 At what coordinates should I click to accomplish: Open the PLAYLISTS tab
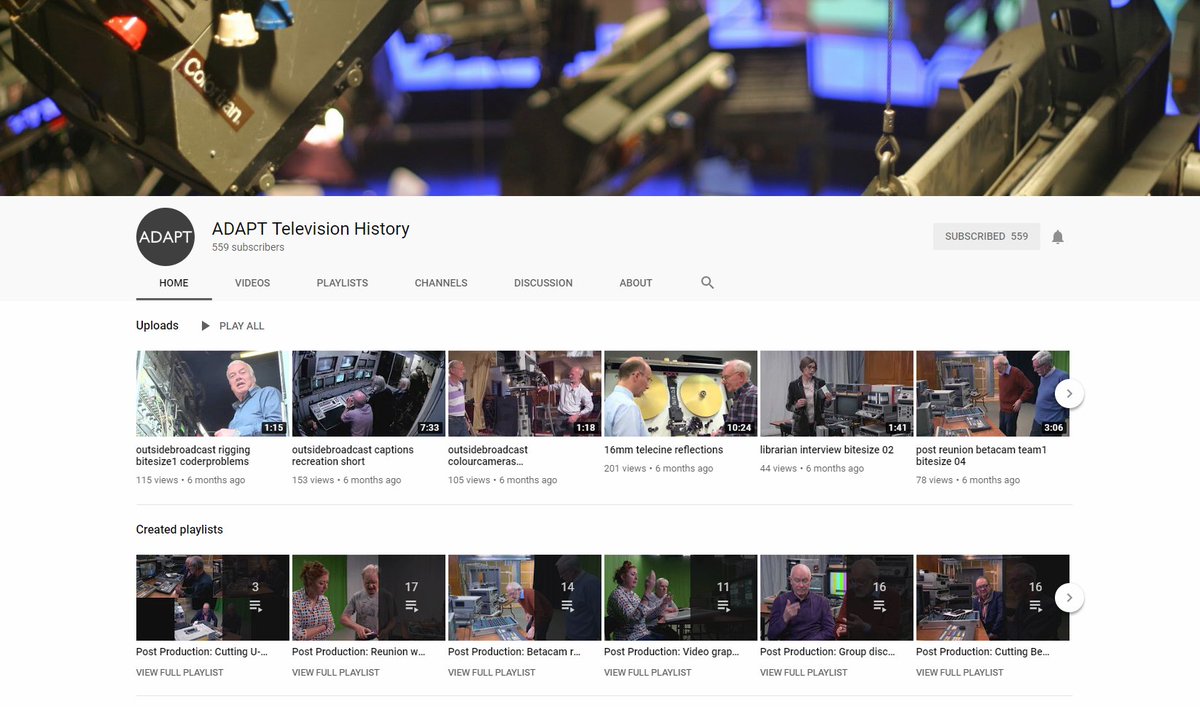point(342,283)
